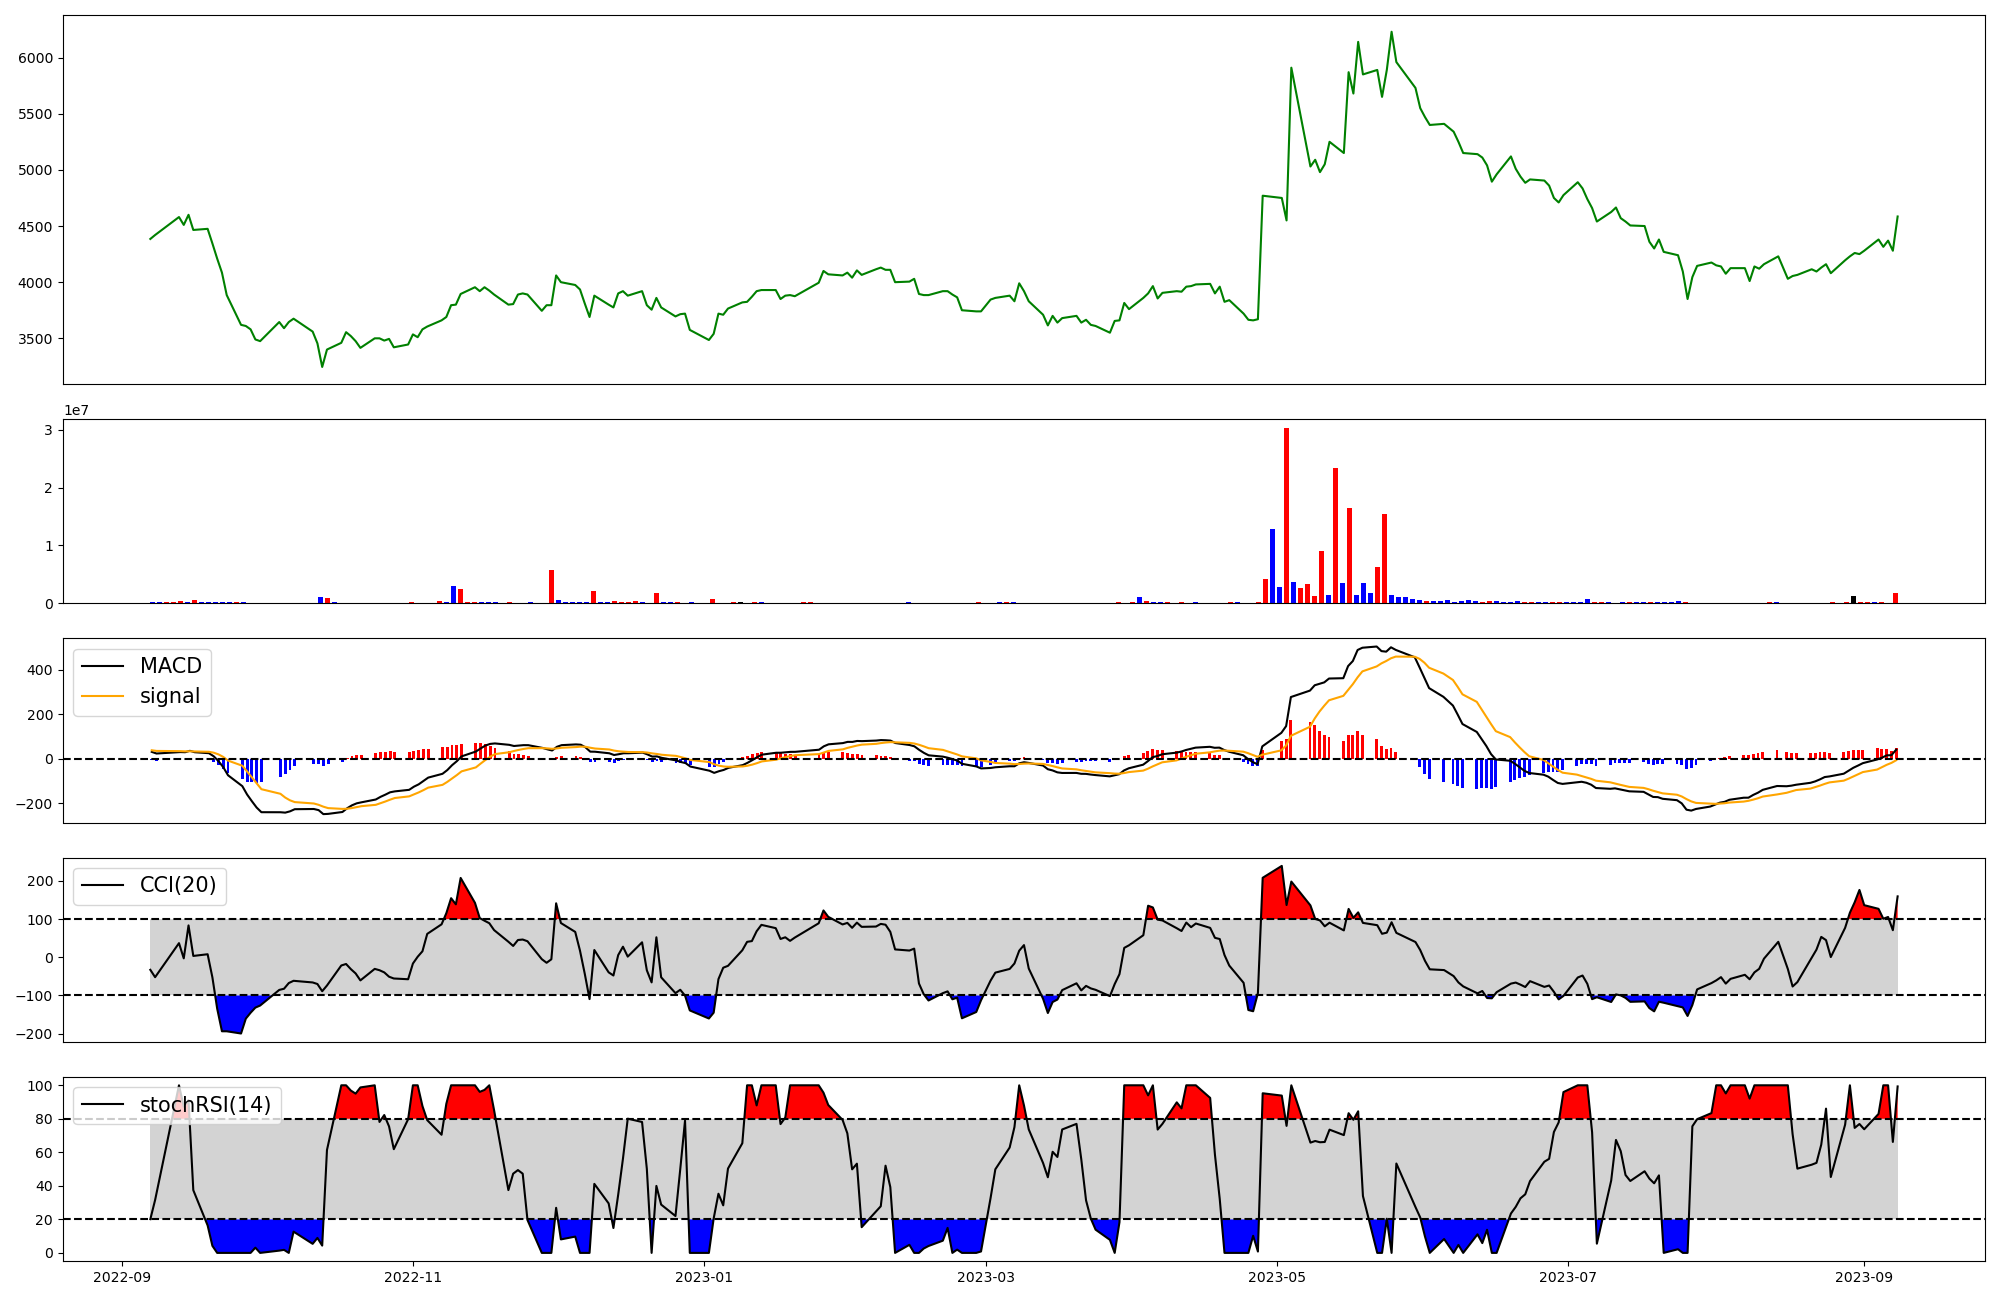This screenshot has width=2000, height=1300.
Task: Click the black MACD legend line swatch
Action: coord(102,666)
